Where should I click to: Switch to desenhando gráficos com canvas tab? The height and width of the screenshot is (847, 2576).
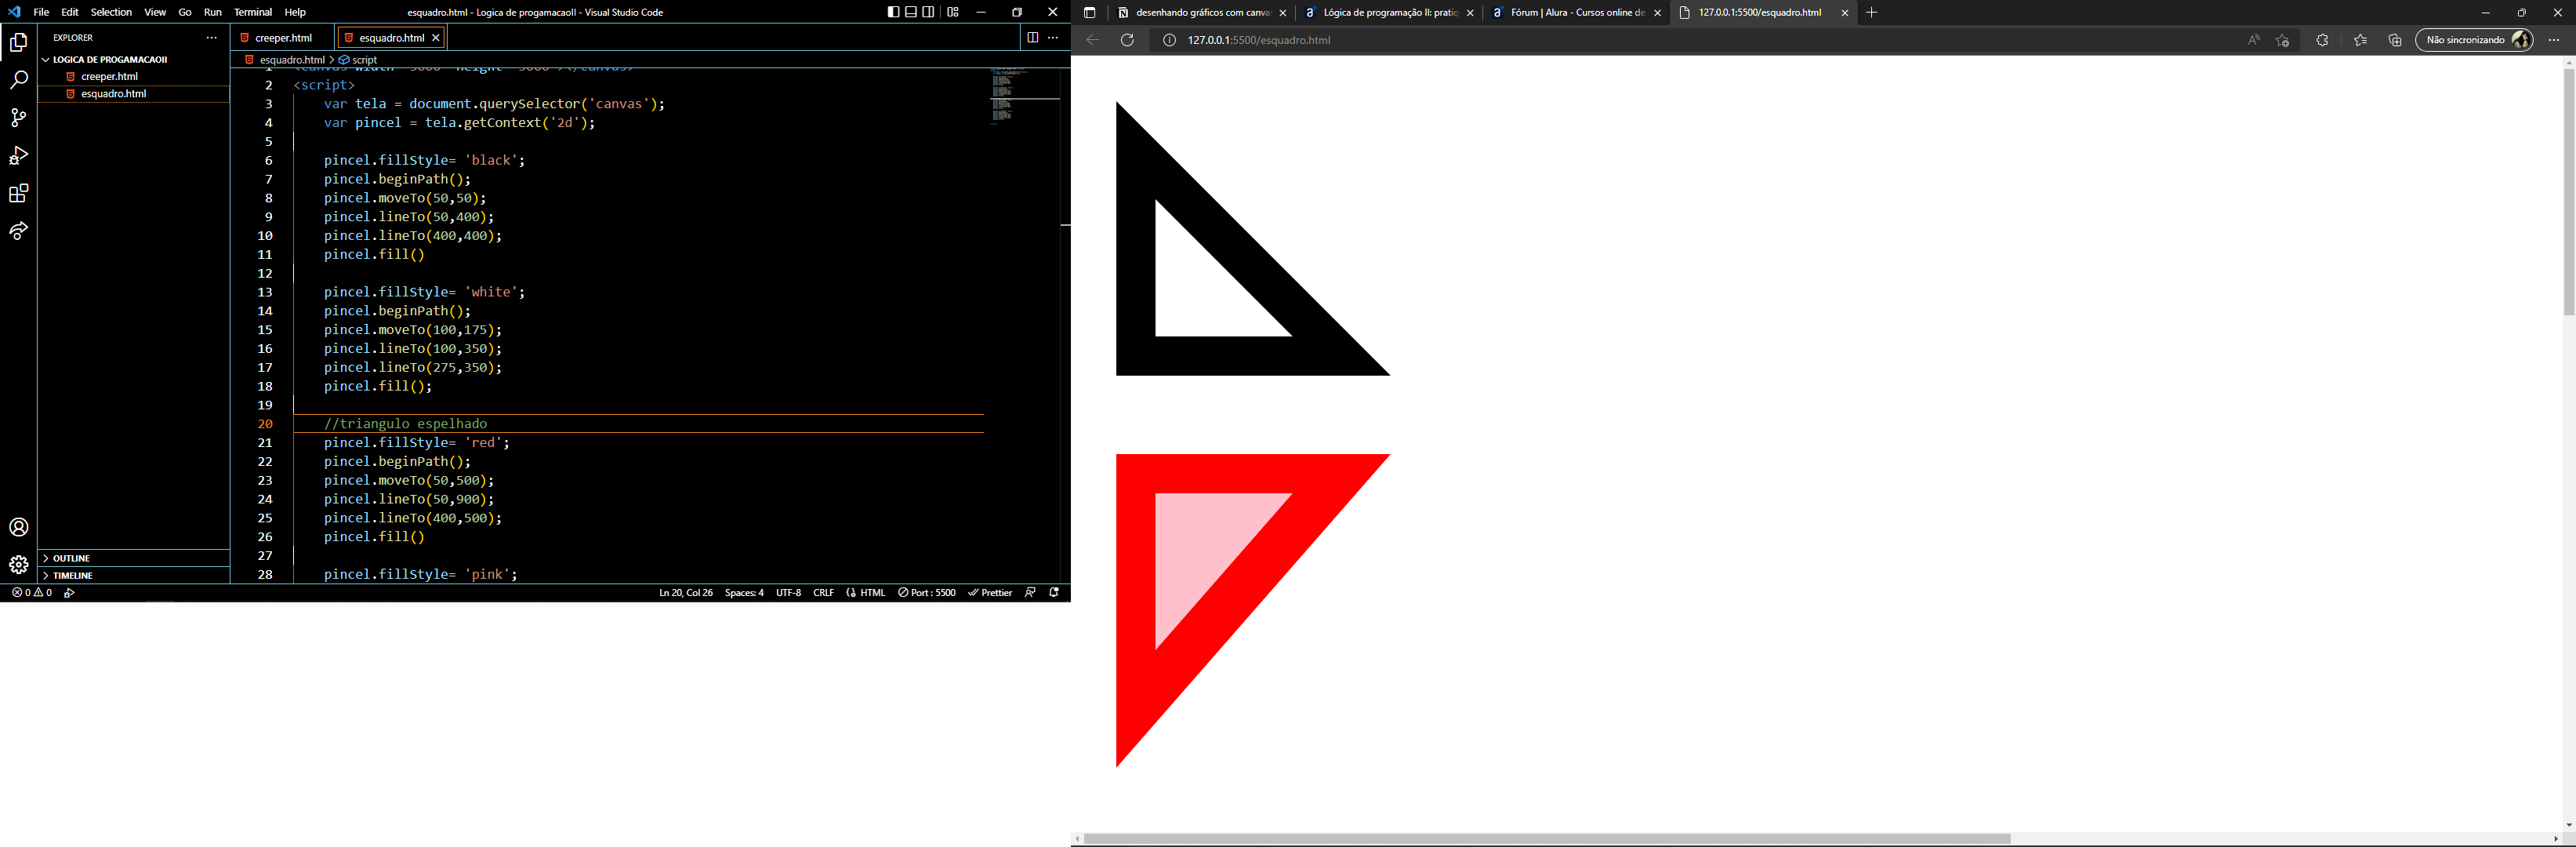click(x=1201, y=13)
